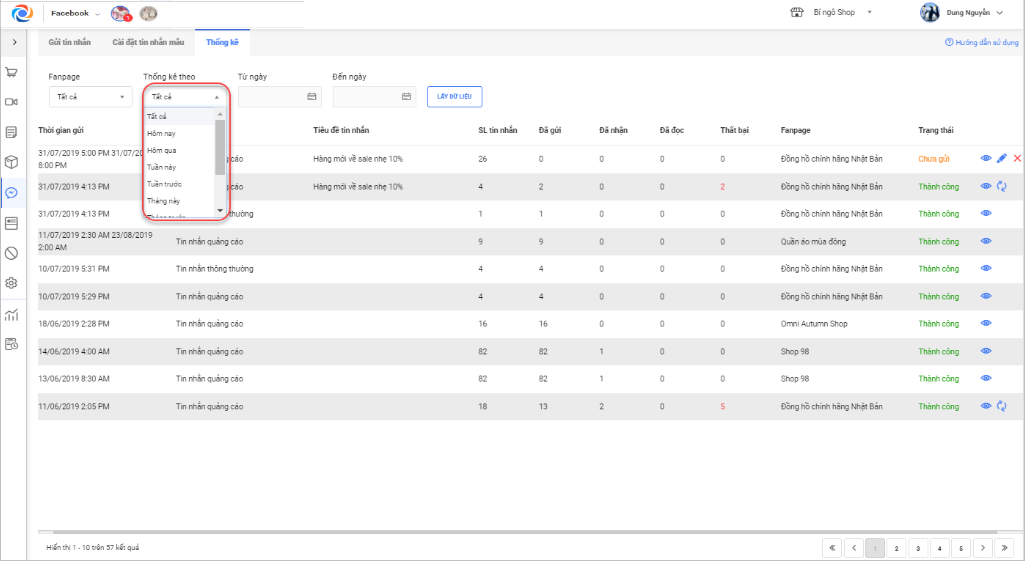Delete the unsent message with red X
This screenshot has width=1025, height=561.
point(1017,158)
